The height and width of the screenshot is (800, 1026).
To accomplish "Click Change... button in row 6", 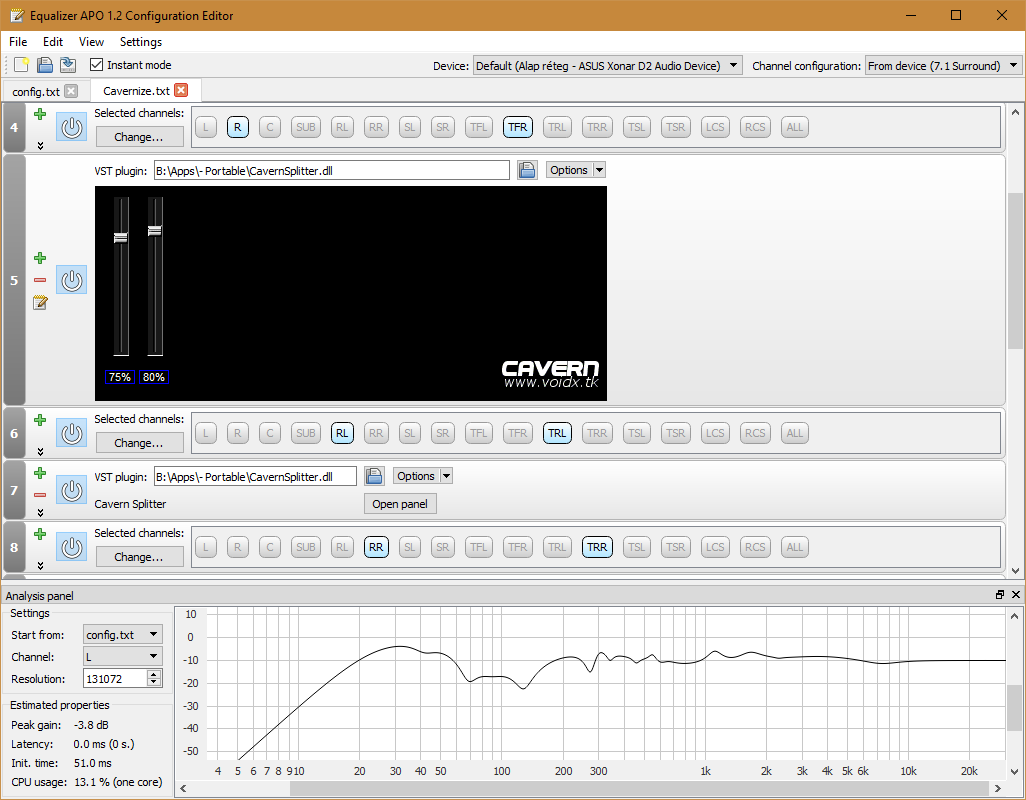I will (139, 443).
